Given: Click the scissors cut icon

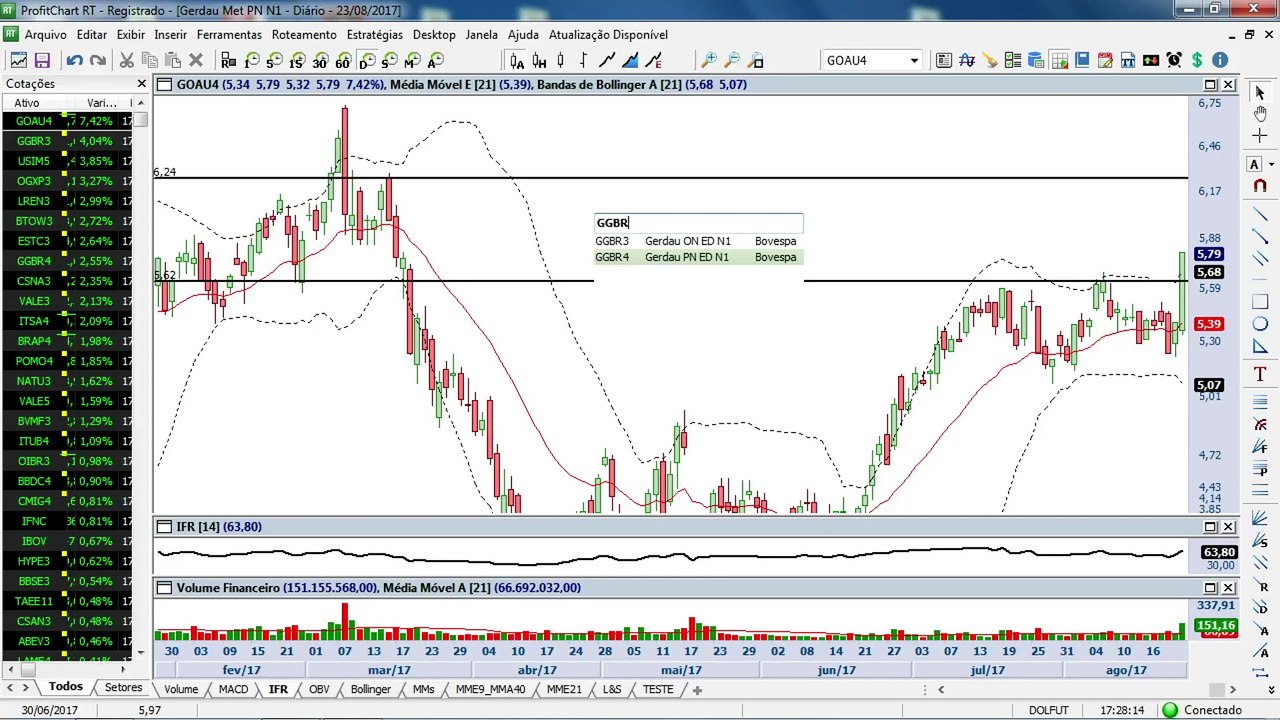Looking at the screenshot, I should 127,60.
